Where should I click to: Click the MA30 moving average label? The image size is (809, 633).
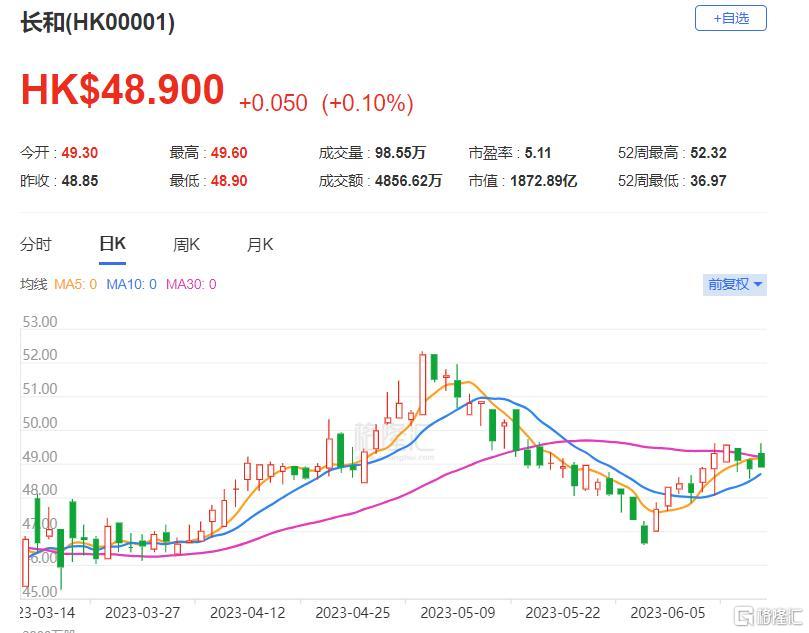[x=191, y=284]
